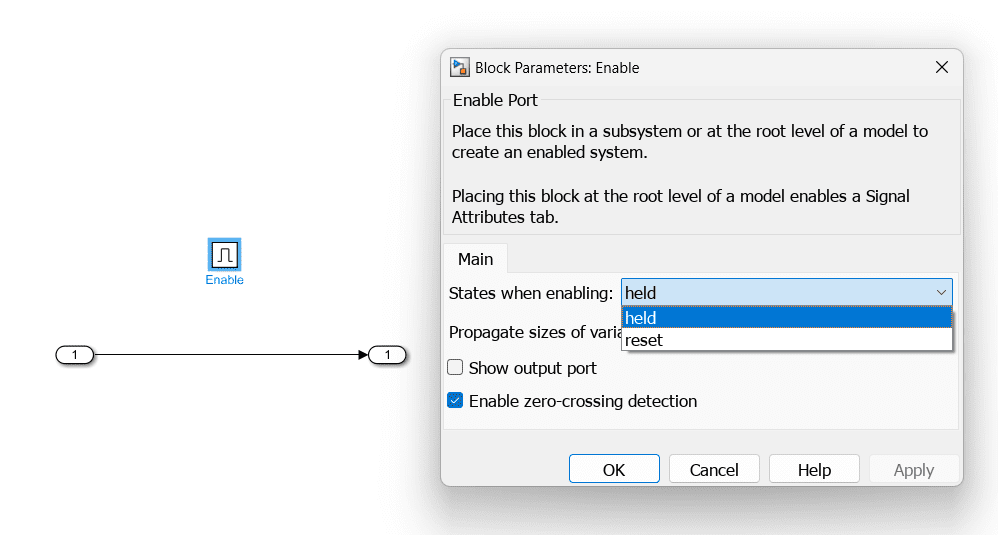Screen dimensions: 998x535
Task: Click the Enable block's name label
Action: [224, 280]
